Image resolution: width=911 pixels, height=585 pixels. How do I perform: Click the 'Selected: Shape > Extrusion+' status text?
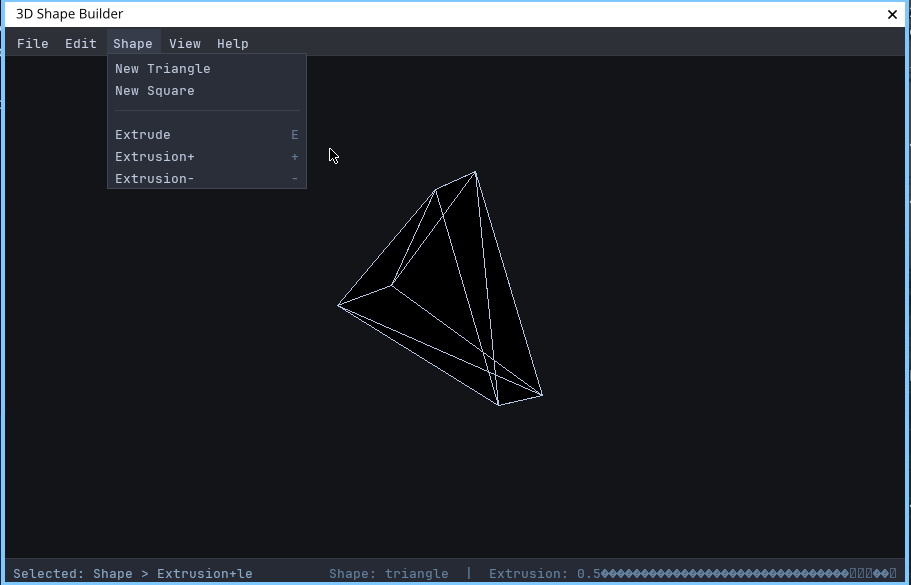pos(132,574)
